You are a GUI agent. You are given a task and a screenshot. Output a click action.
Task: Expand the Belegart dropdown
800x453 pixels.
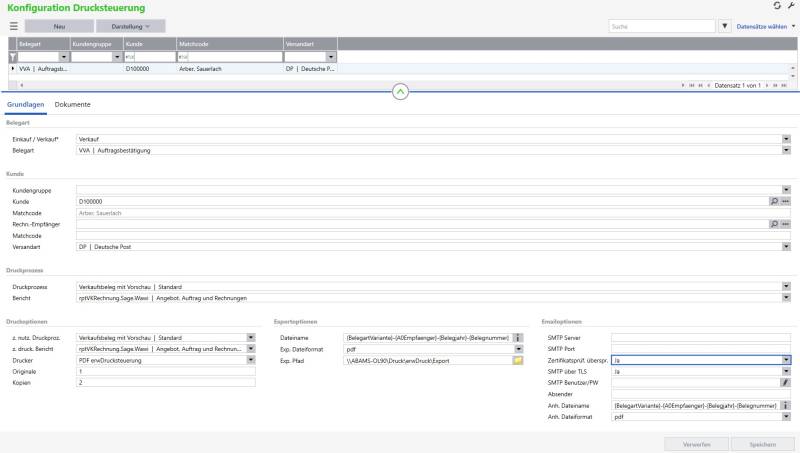[x=786, y=151]
